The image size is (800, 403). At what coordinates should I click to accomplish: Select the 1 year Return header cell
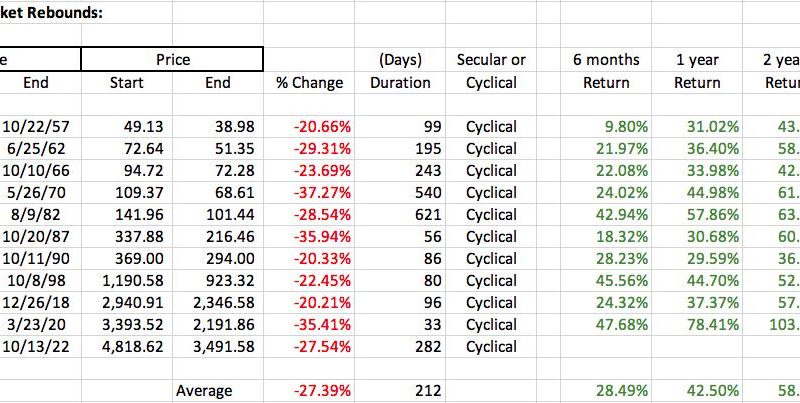coord(697,71)
